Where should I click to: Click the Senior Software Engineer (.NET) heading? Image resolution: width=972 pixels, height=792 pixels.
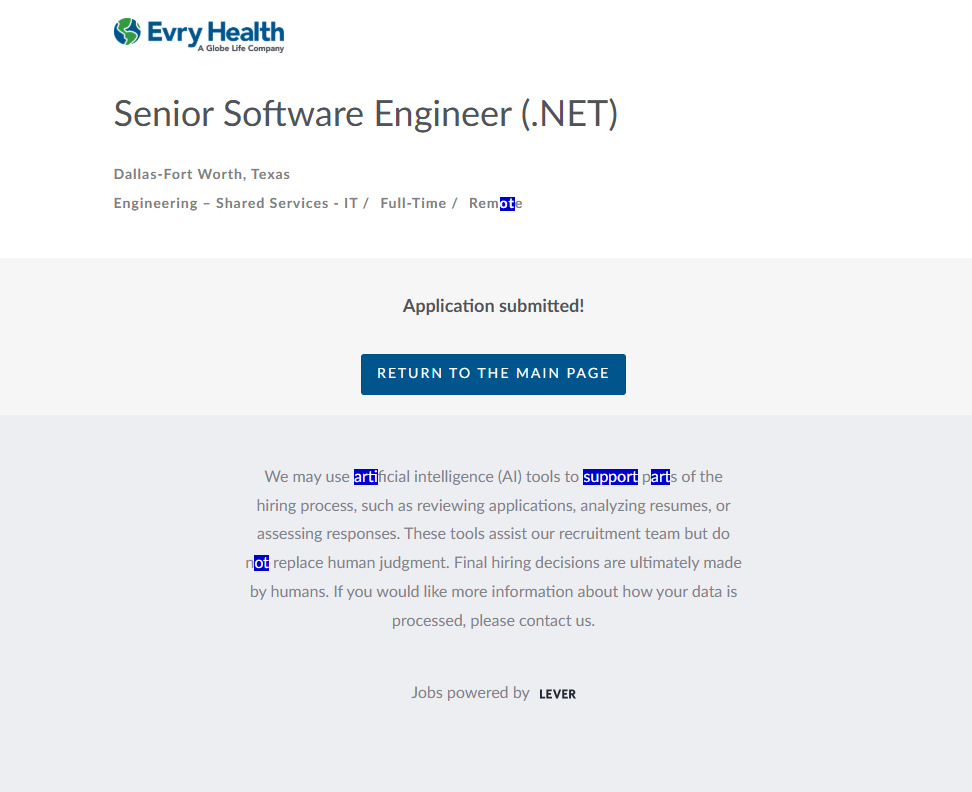pos(366,113)
